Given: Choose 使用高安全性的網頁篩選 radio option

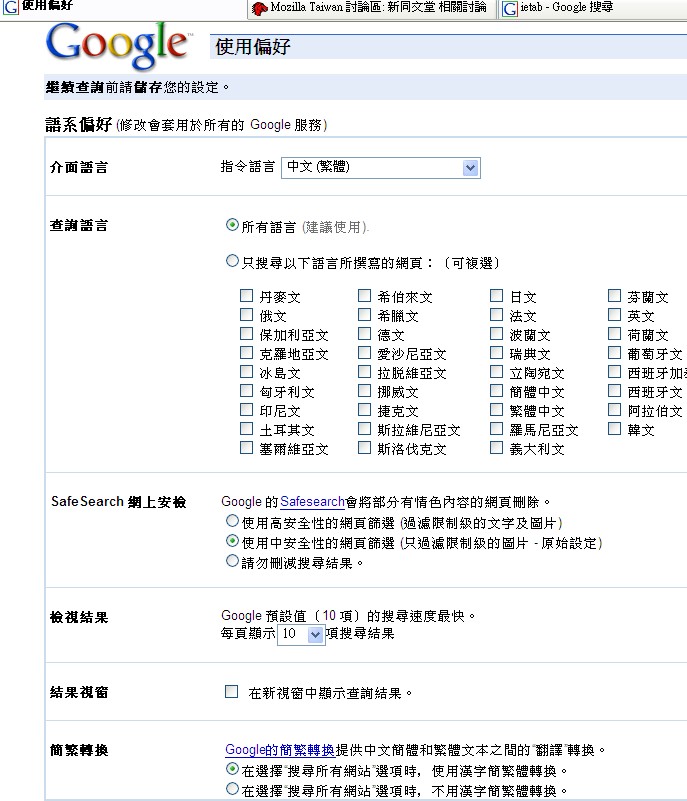Looking at the screenshot, I should point(233,522).
